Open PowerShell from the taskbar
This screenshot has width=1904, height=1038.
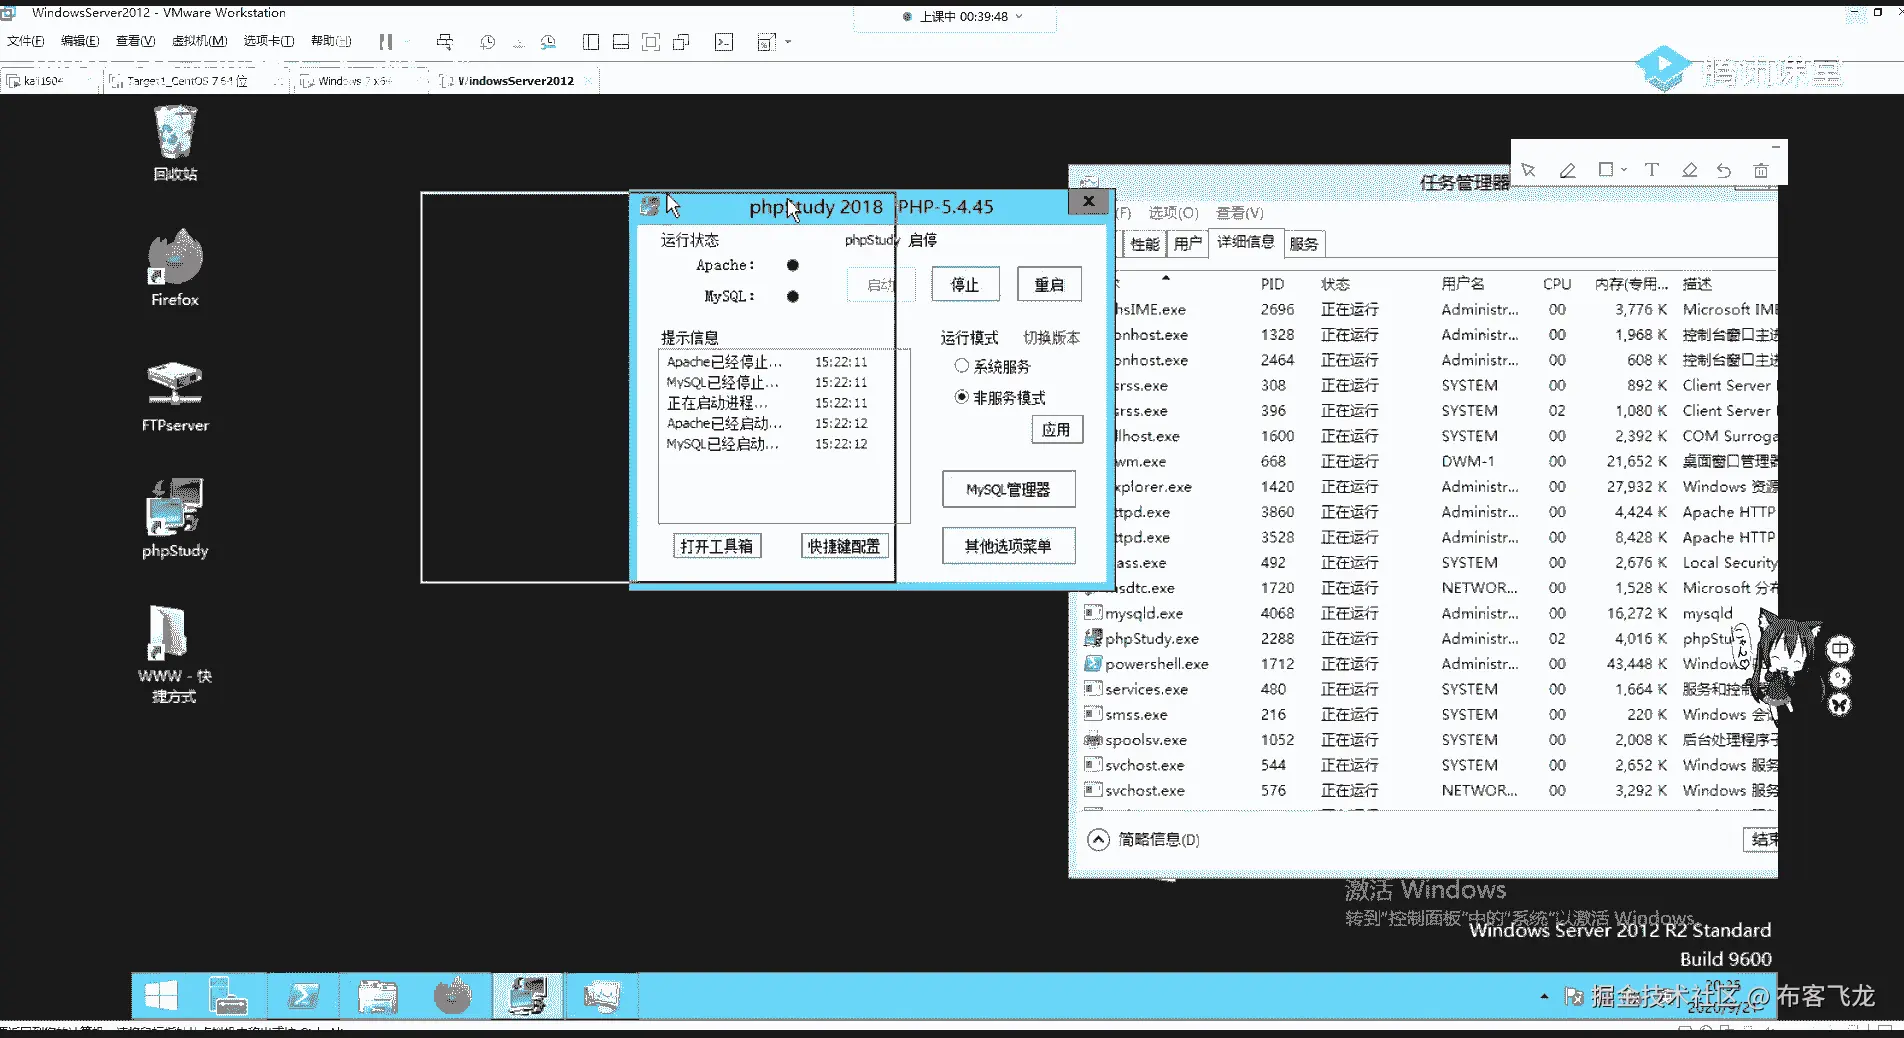point(303,996)
